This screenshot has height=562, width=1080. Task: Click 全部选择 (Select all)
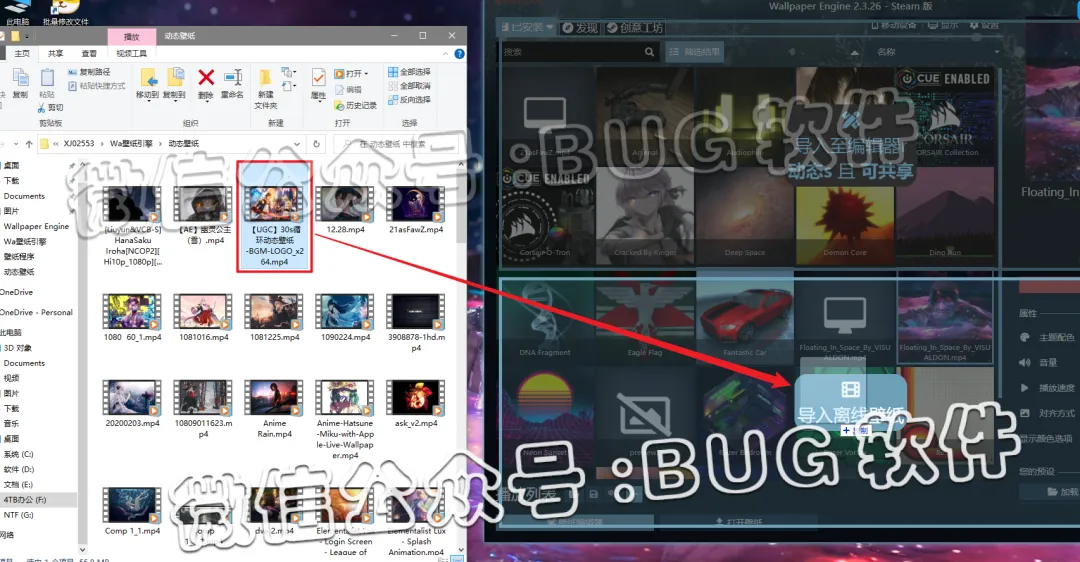point(409,72)
